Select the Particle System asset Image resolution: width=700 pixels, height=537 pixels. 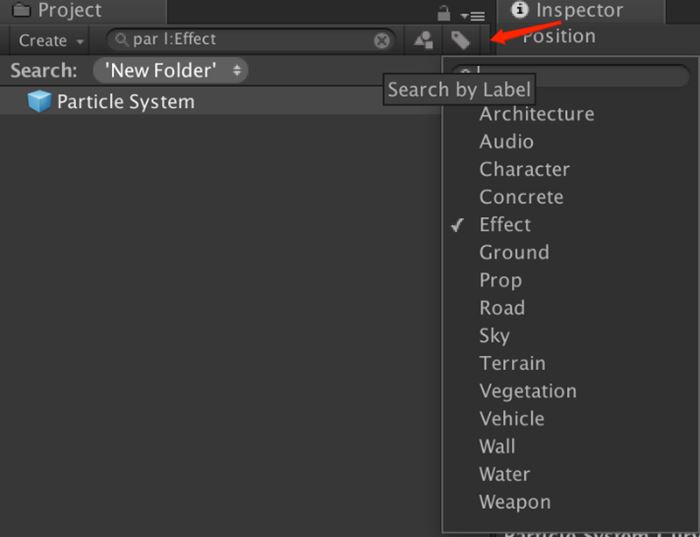[x=125, y=102]
